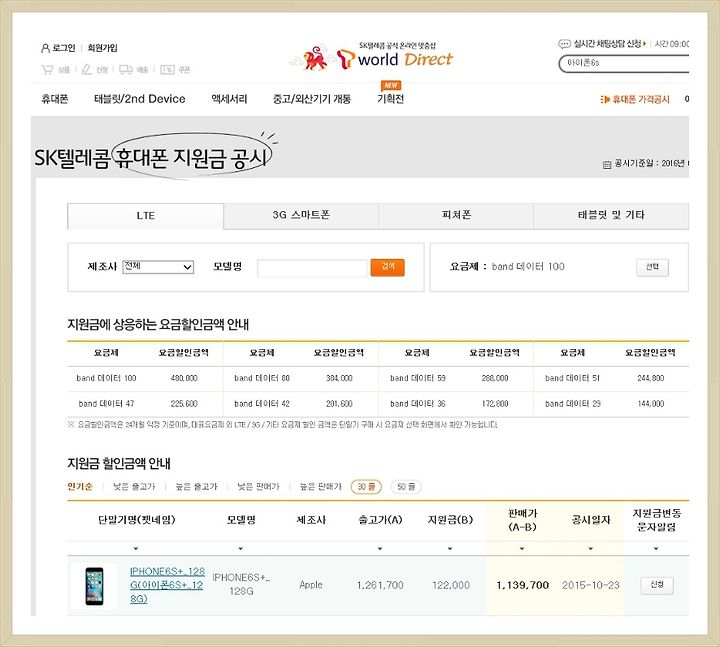The image size is (720, 647).
Task: Switch to the 태블릿 및 기타 tab
Action: [611, 215]
